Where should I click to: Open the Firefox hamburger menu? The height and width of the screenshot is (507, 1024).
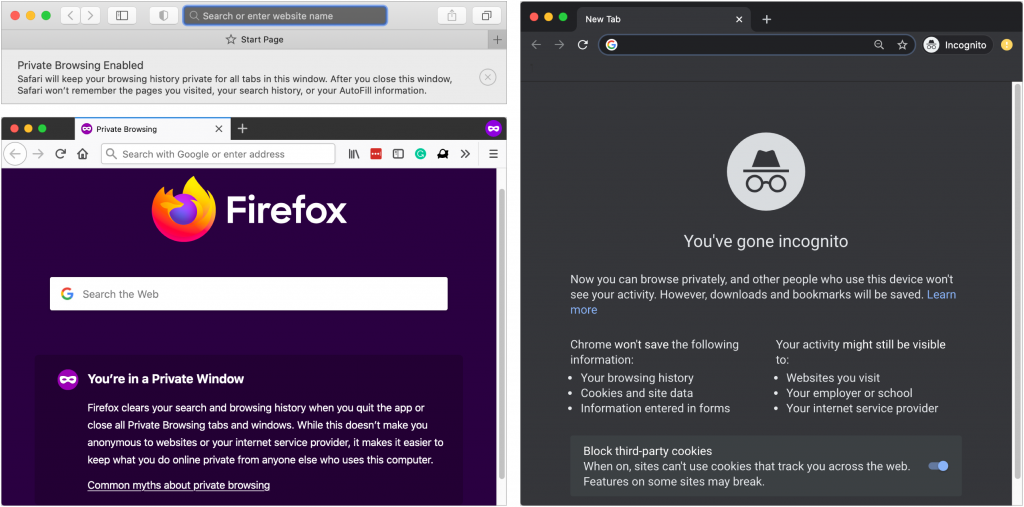click(x=493, y=154)
